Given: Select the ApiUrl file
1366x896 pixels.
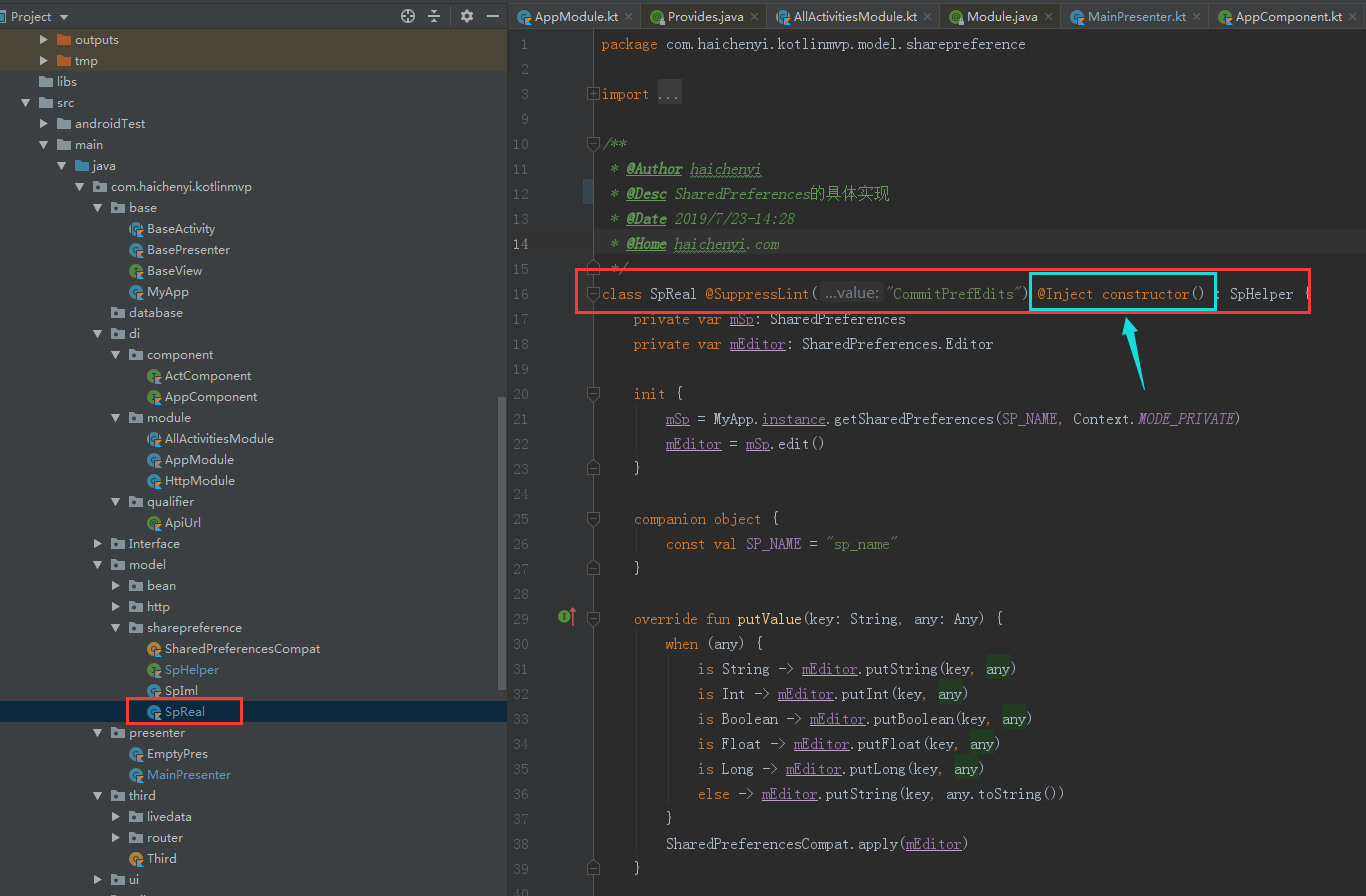Looking at the screenshot, I should pyautogui.click(x=174, y=523).
